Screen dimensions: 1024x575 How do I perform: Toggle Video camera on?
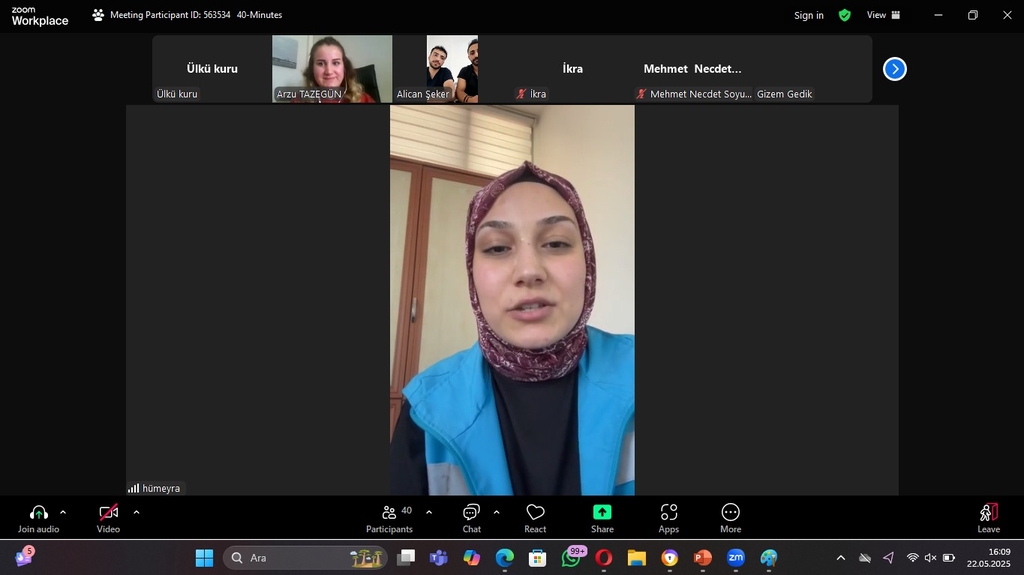click(108, 517)
